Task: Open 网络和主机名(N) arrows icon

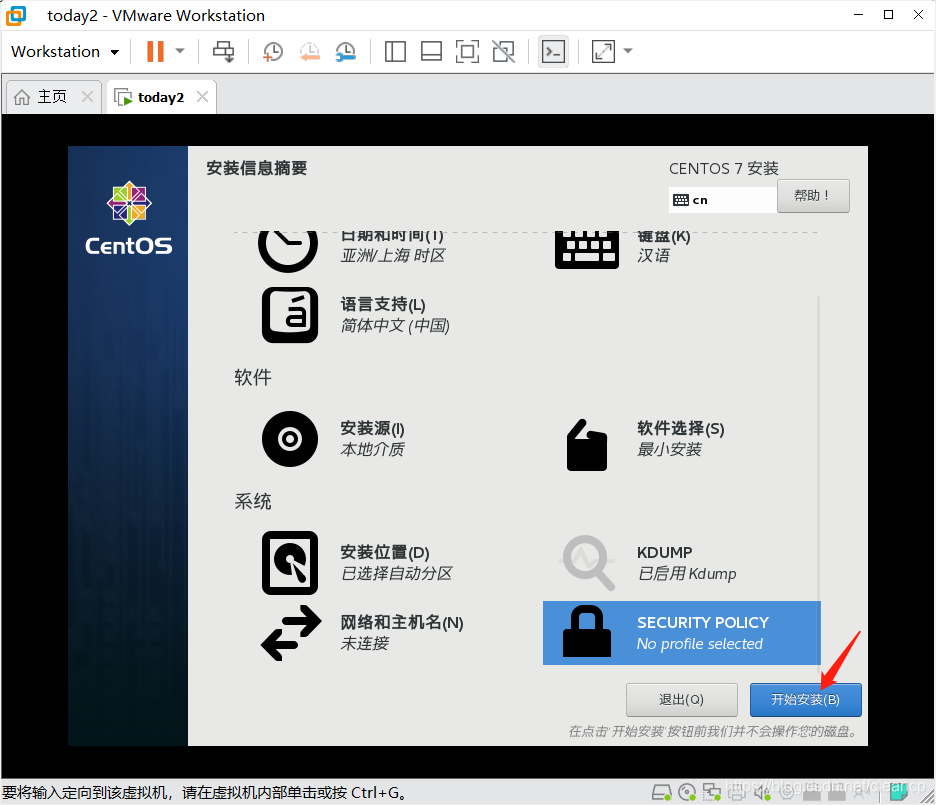Action: point(291,633)
